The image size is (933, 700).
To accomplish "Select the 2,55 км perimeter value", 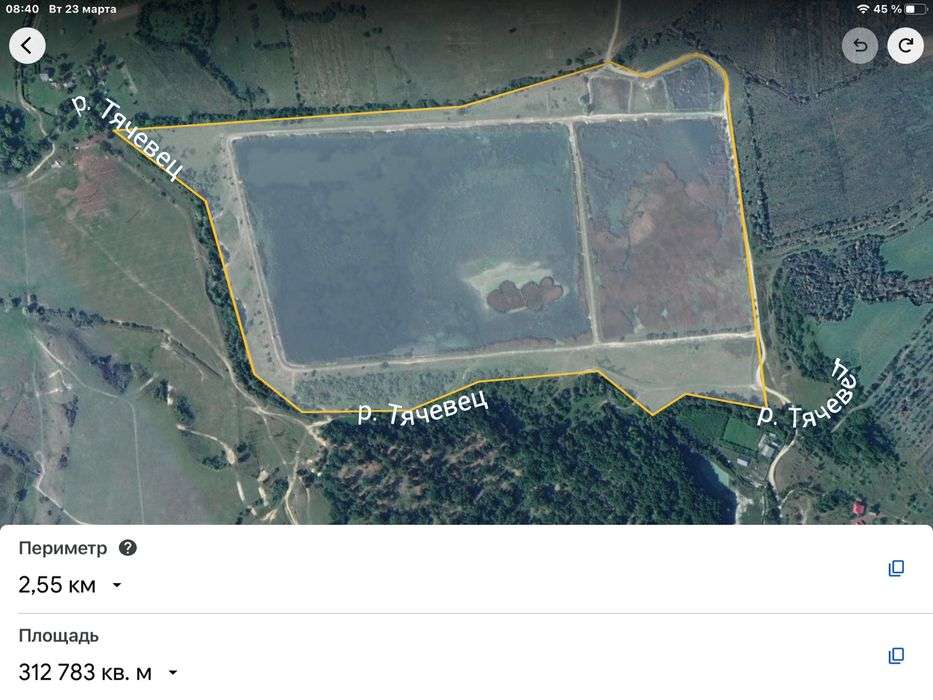I will coord(57,585).
